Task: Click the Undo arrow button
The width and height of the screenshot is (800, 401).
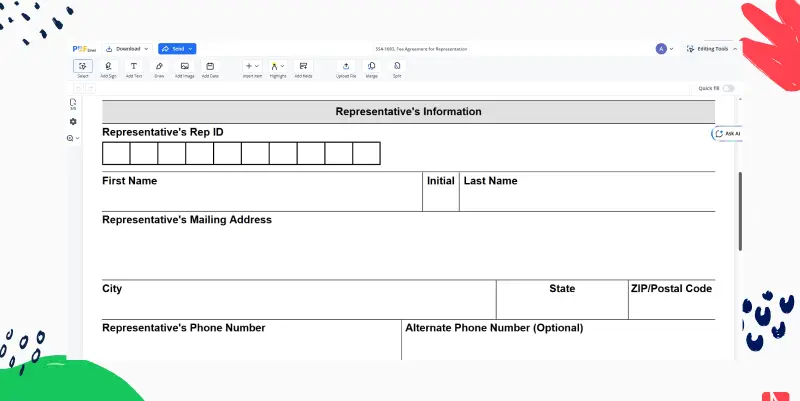Action: coord(78,89)
